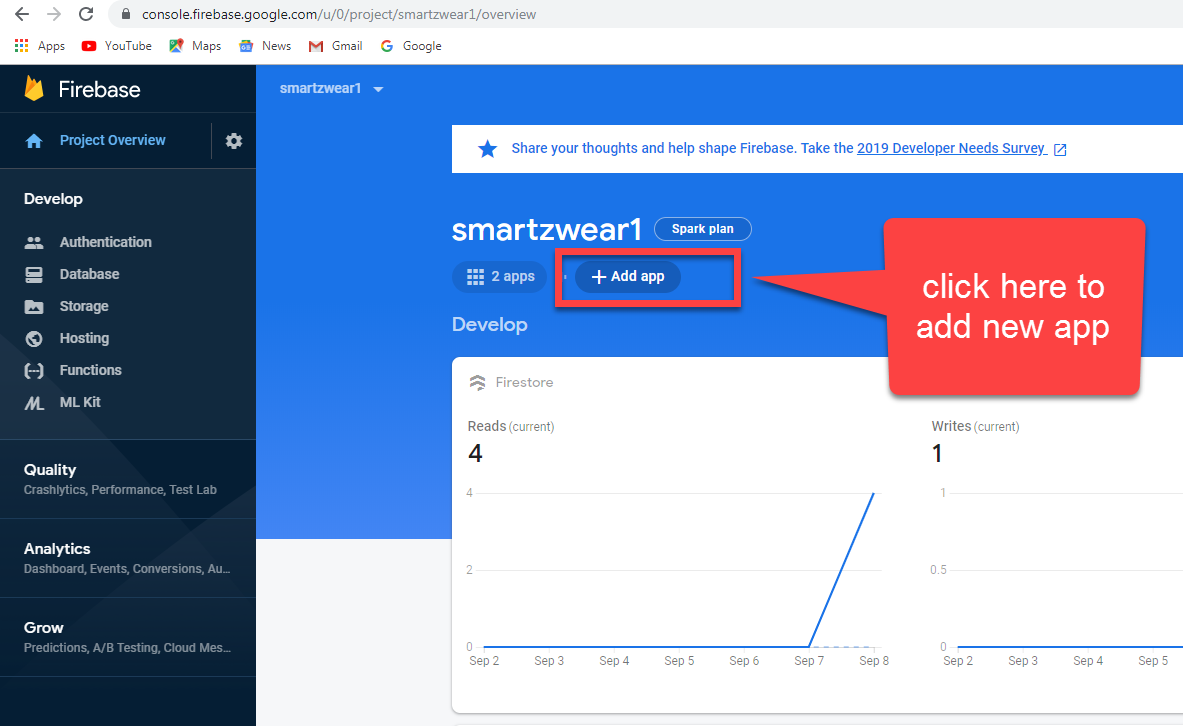Viewport: 1183px width, 726px height.
Task: Click the Database icon in sidebar
Action: coord(34,275)
